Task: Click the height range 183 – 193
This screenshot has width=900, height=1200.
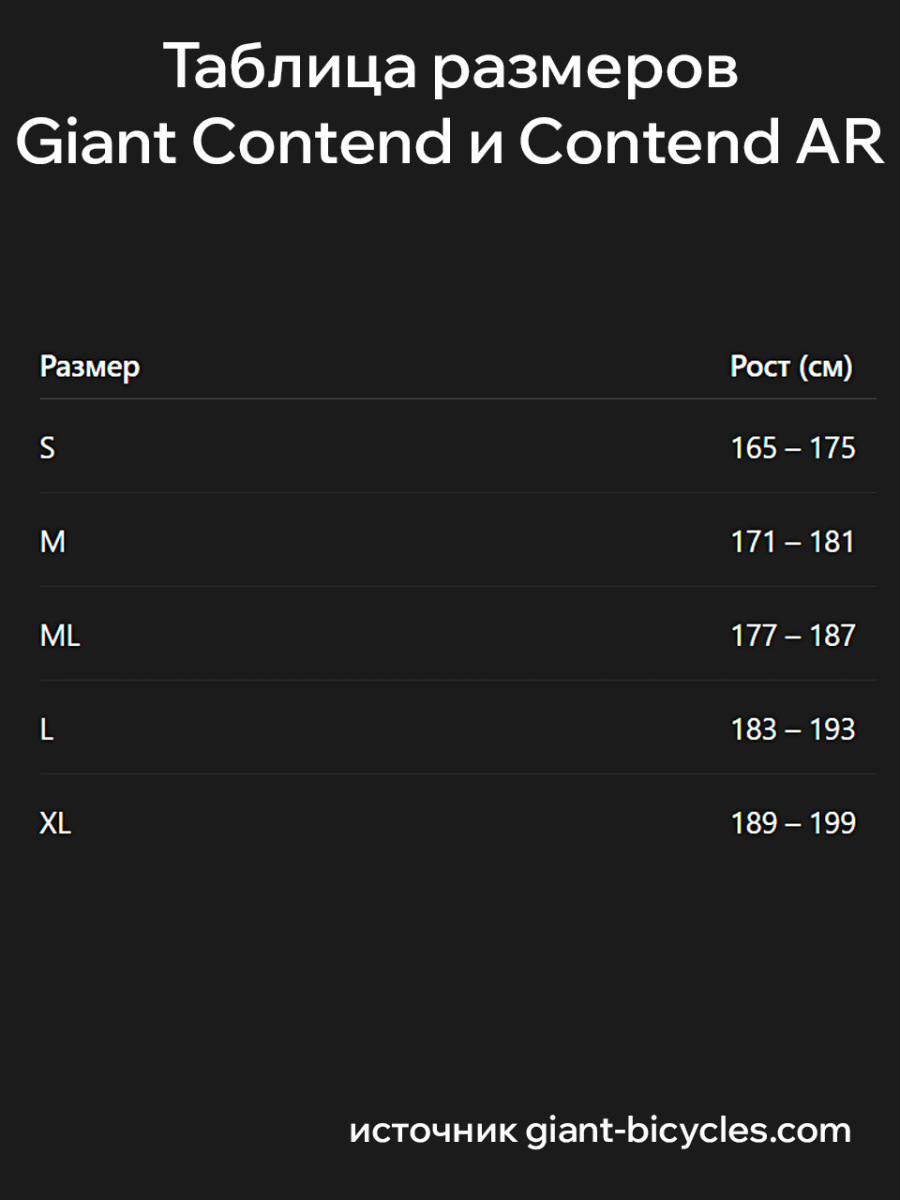Action: (793, 730)
